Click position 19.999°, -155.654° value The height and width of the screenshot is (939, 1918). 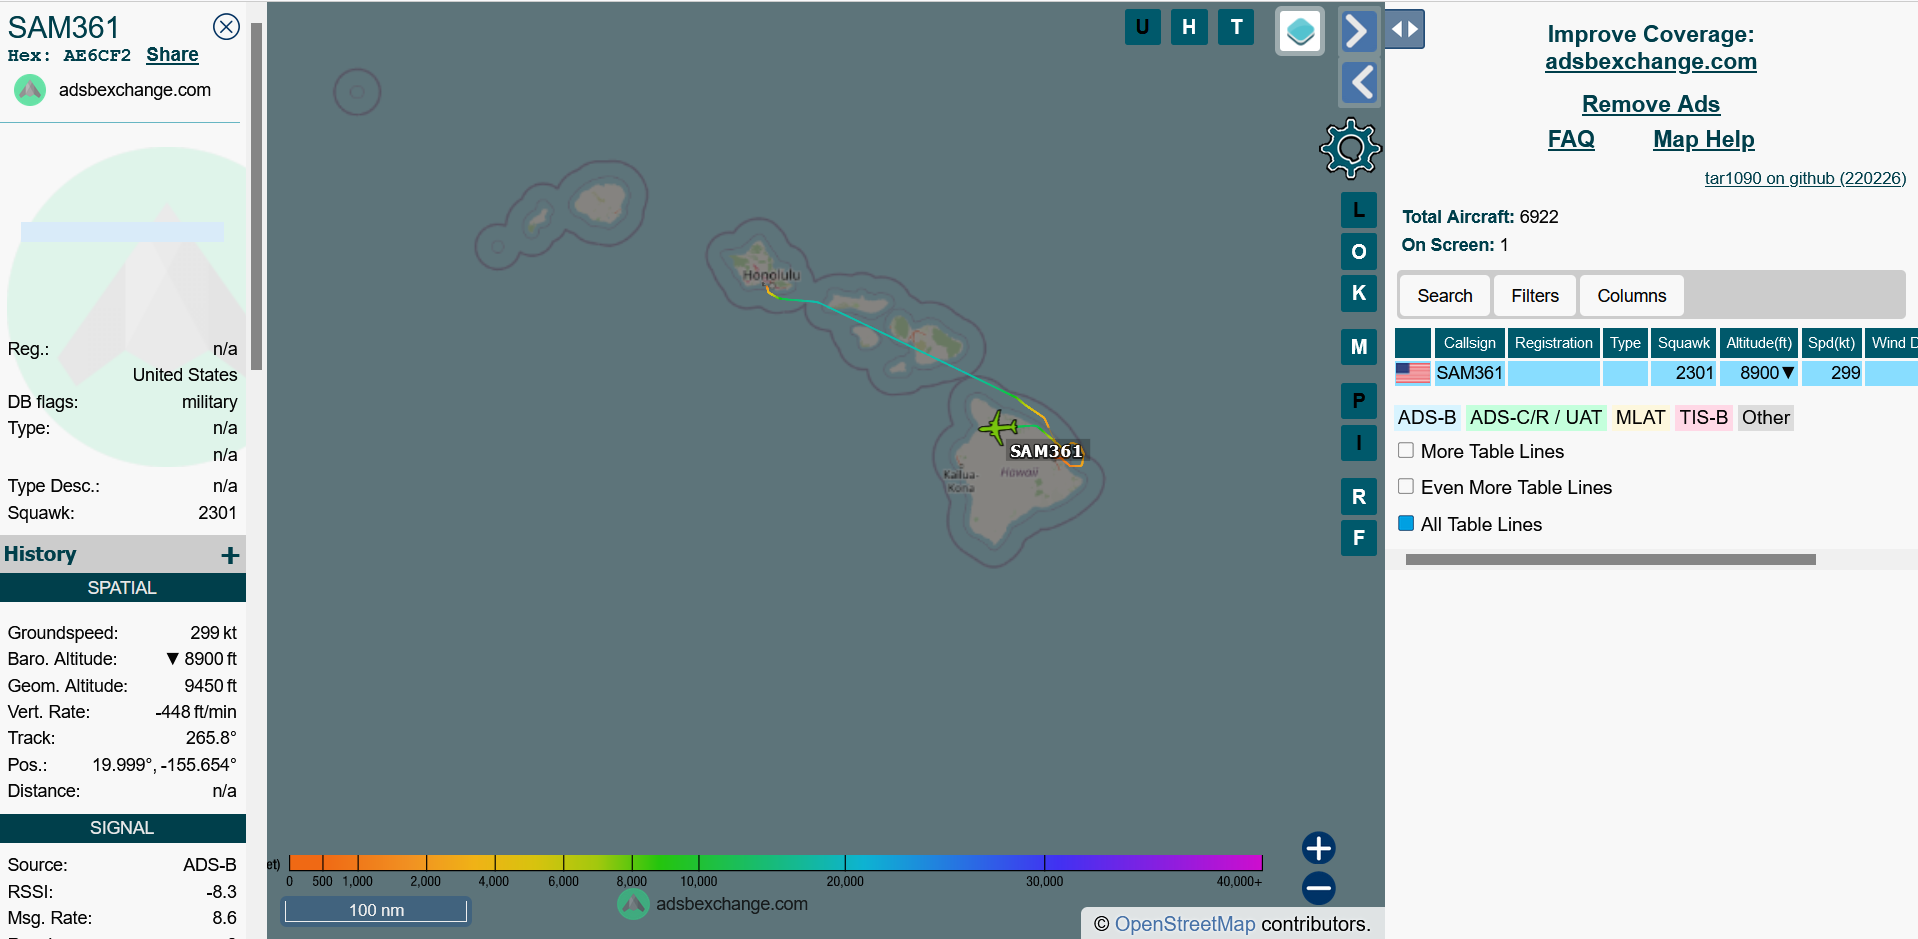tap(164, 765)
